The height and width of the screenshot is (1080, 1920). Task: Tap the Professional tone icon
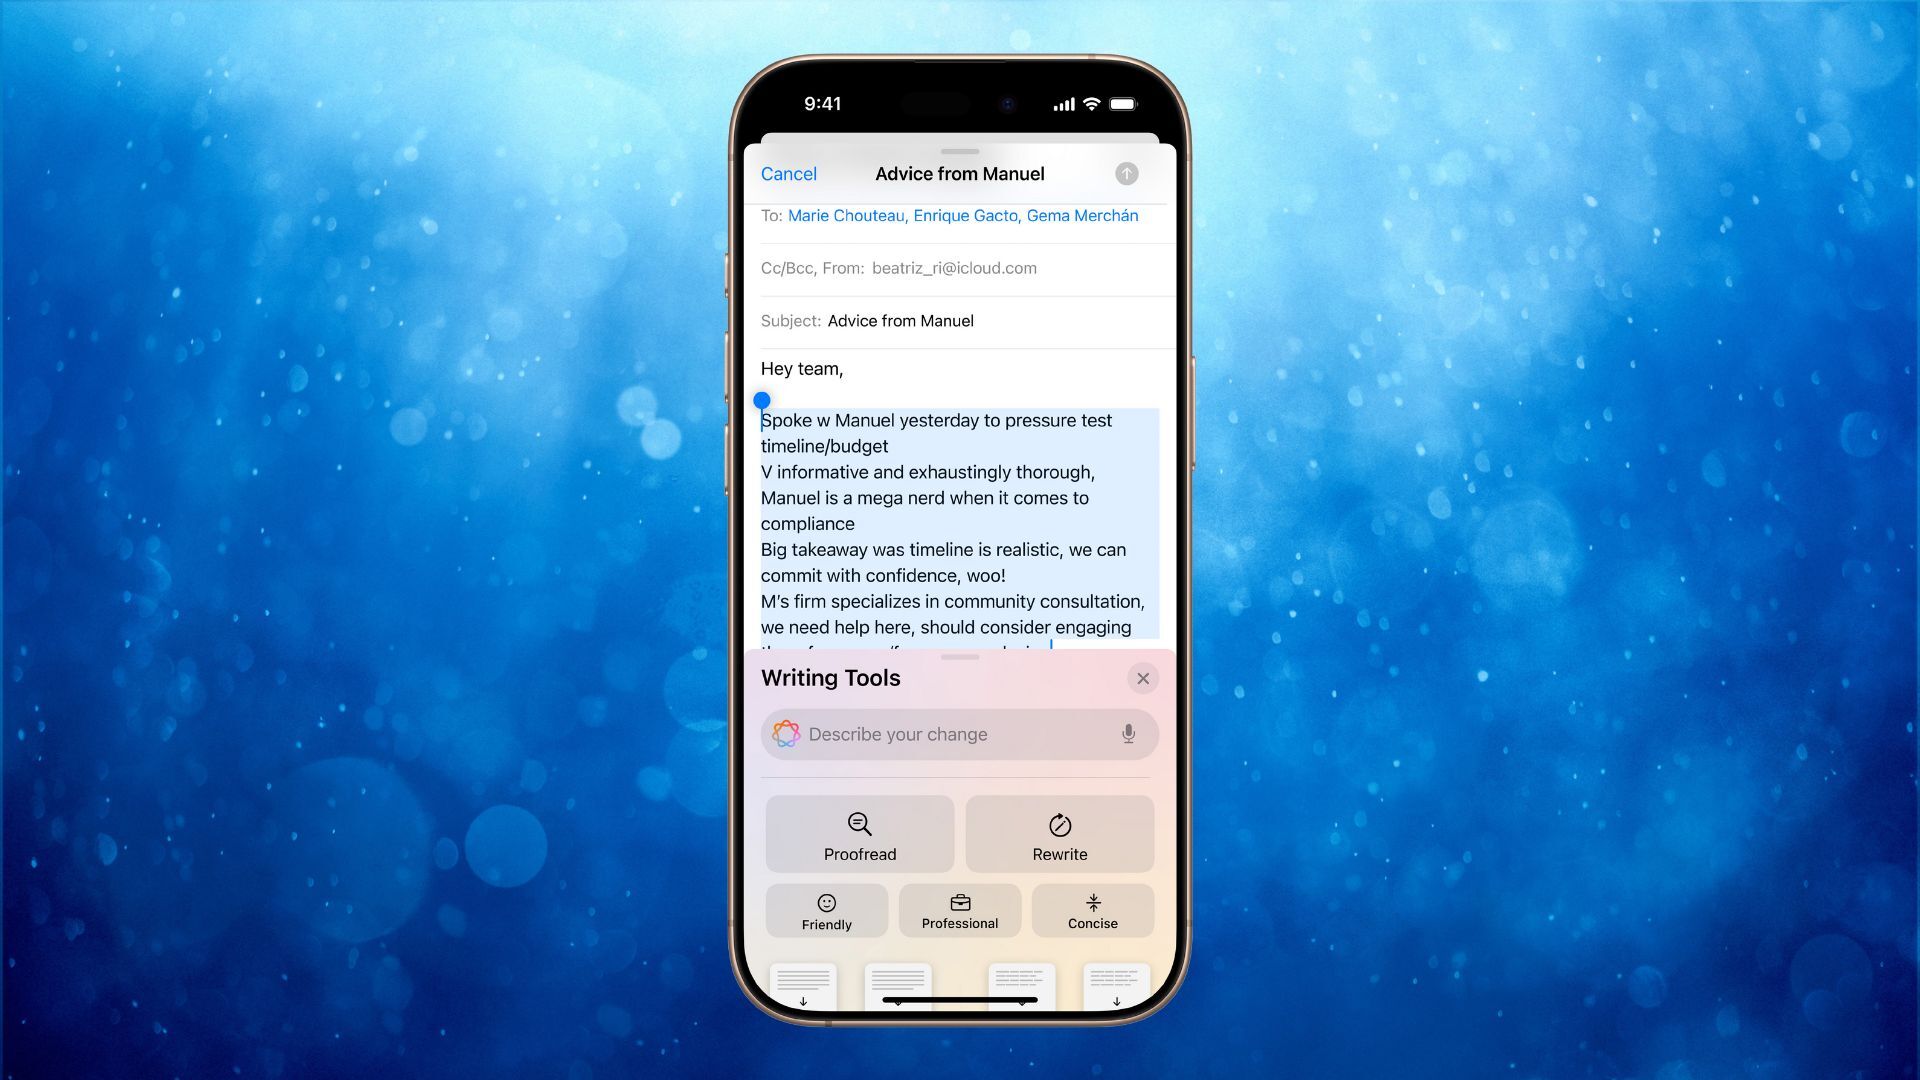click(x=960, y=911)
